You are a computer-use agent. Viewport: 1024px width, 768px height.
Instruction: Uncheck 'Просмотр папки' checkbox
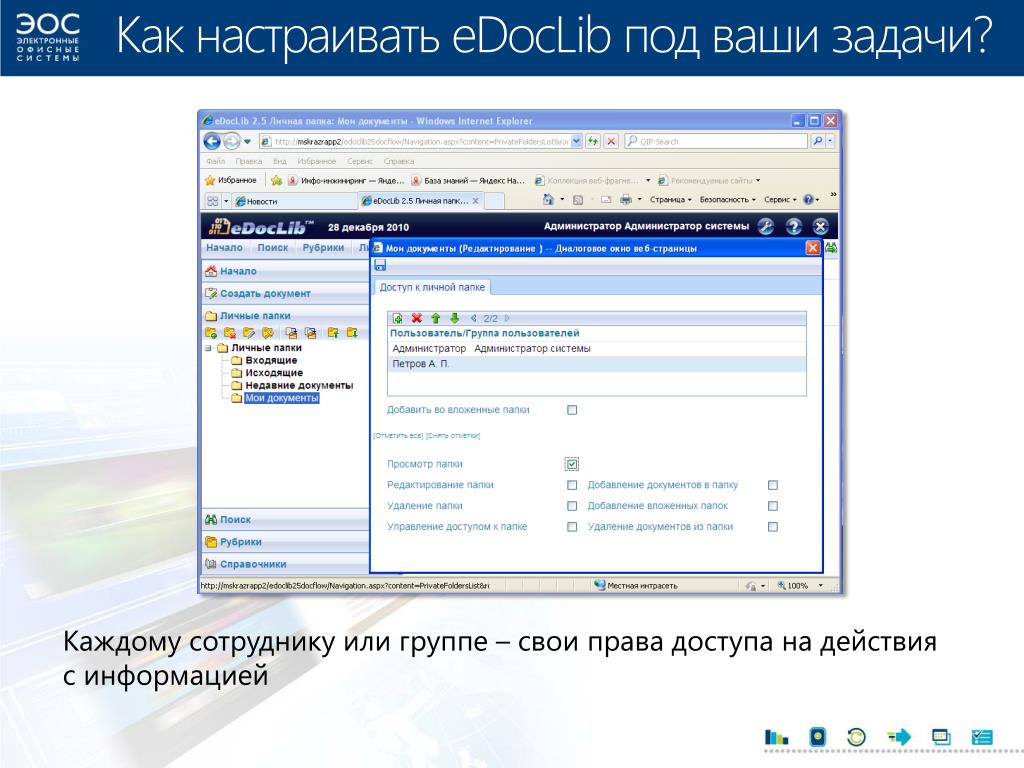click(572, 464)
